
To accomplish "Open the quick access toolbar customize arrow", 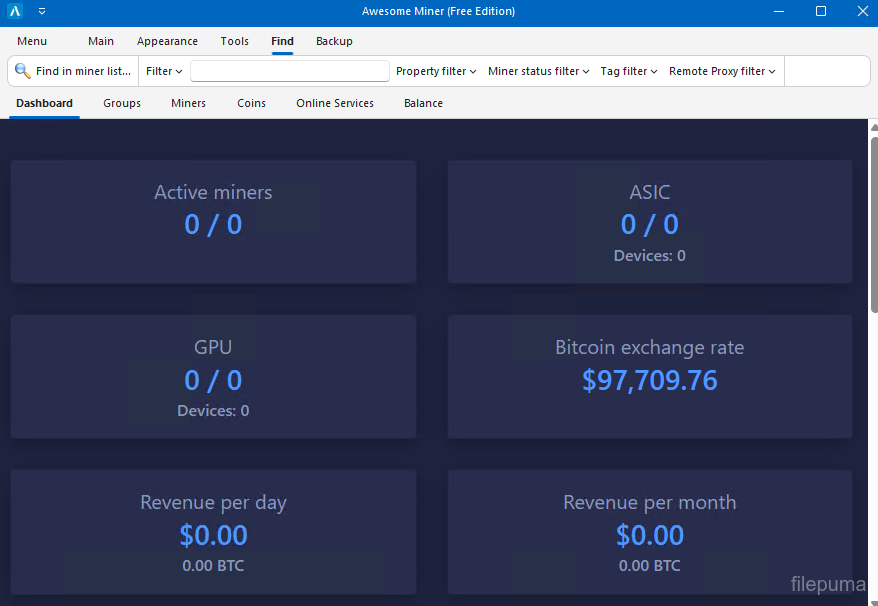I will pyautogui.click(x=42, y=12).
